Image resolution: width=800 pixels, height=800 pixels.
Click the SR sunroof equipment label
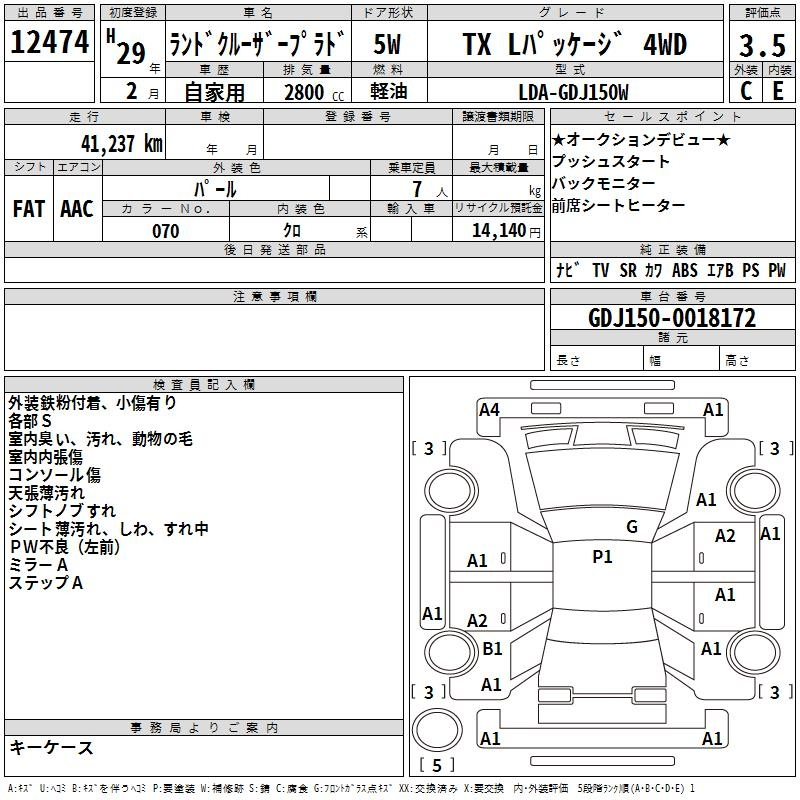[628, 270]
